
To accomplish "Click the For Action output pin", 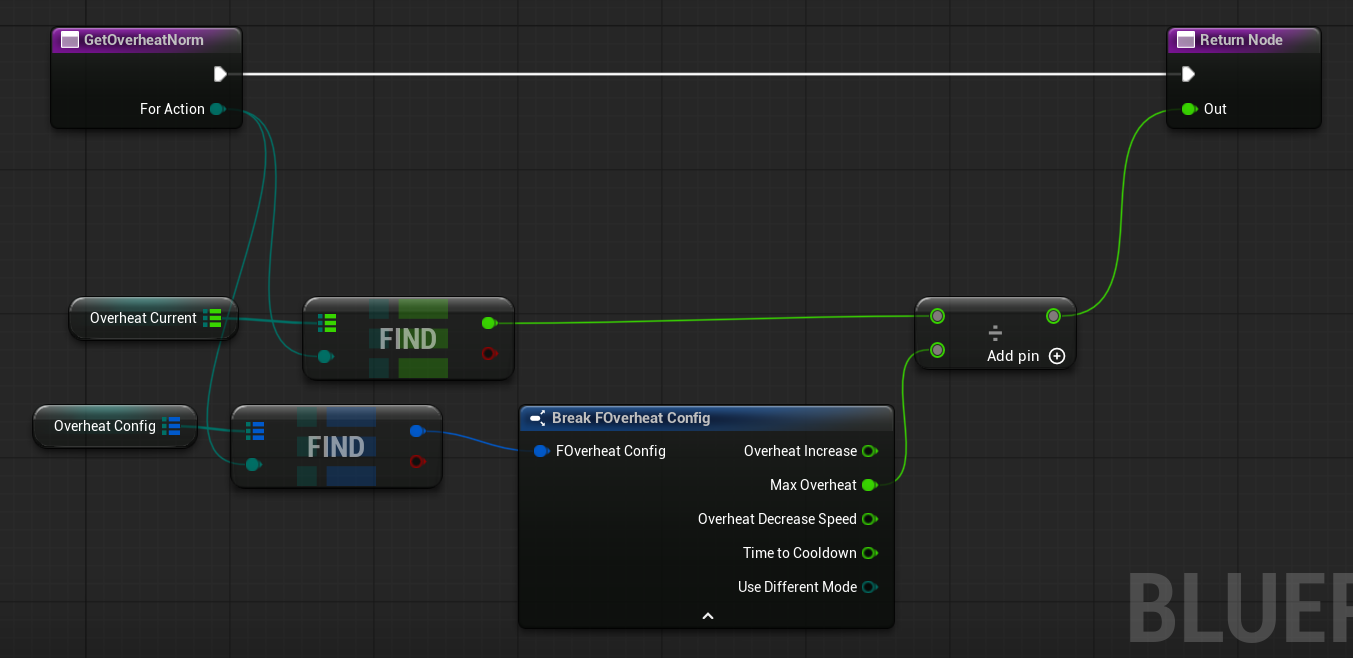I will pyautogui.click(x=216, y=109).
